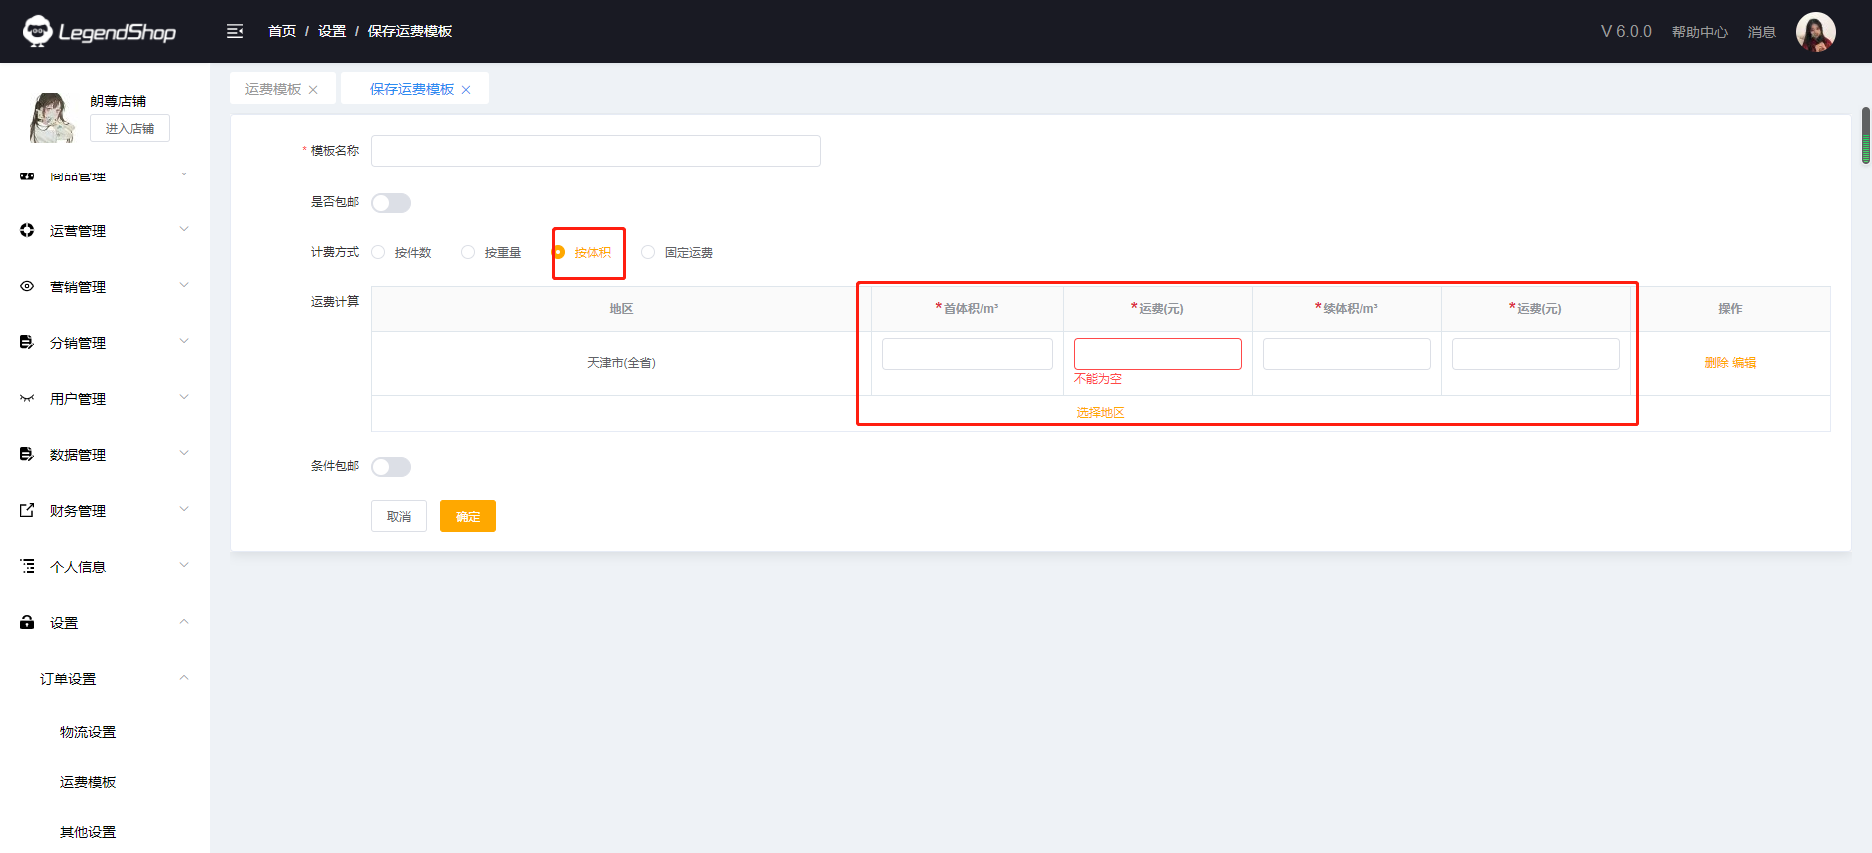
Task: Click the 设置 lock icon in sidebar
Action: coord(27,622)
